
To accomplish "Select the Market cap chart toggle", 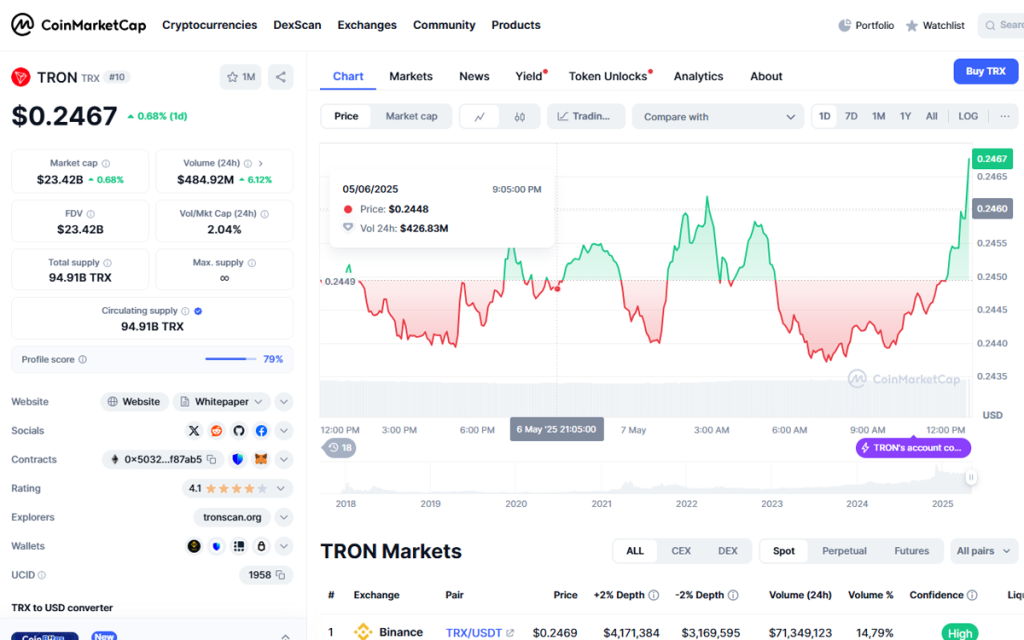I will [x=411, y=116].
